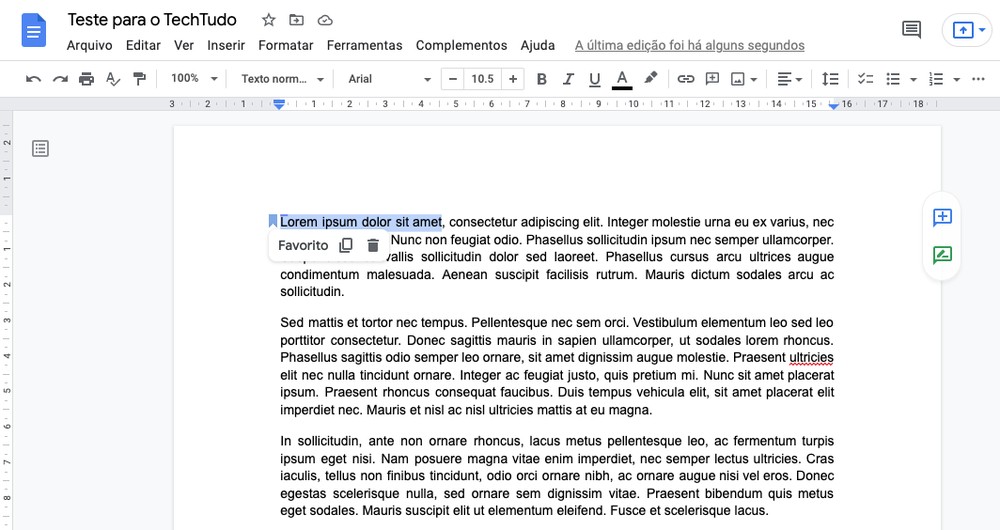Increase font size with plus button
This screenshot has width=1000, height=530.
513,79
